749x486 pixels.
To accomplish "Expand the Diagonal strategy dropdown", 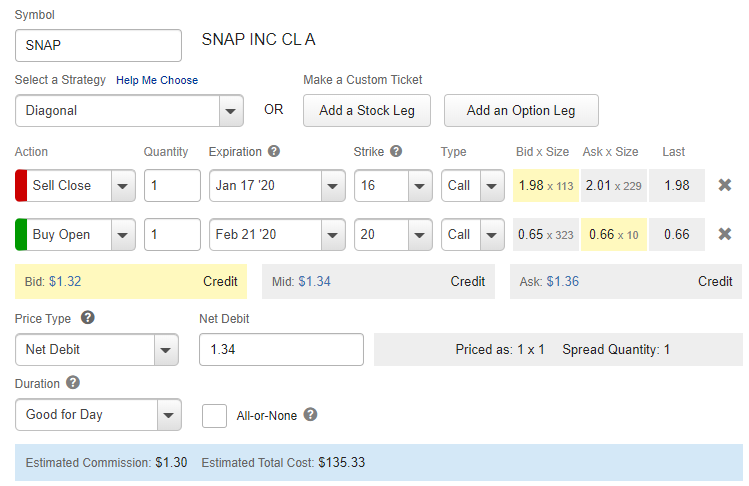I will coord(129,110).
